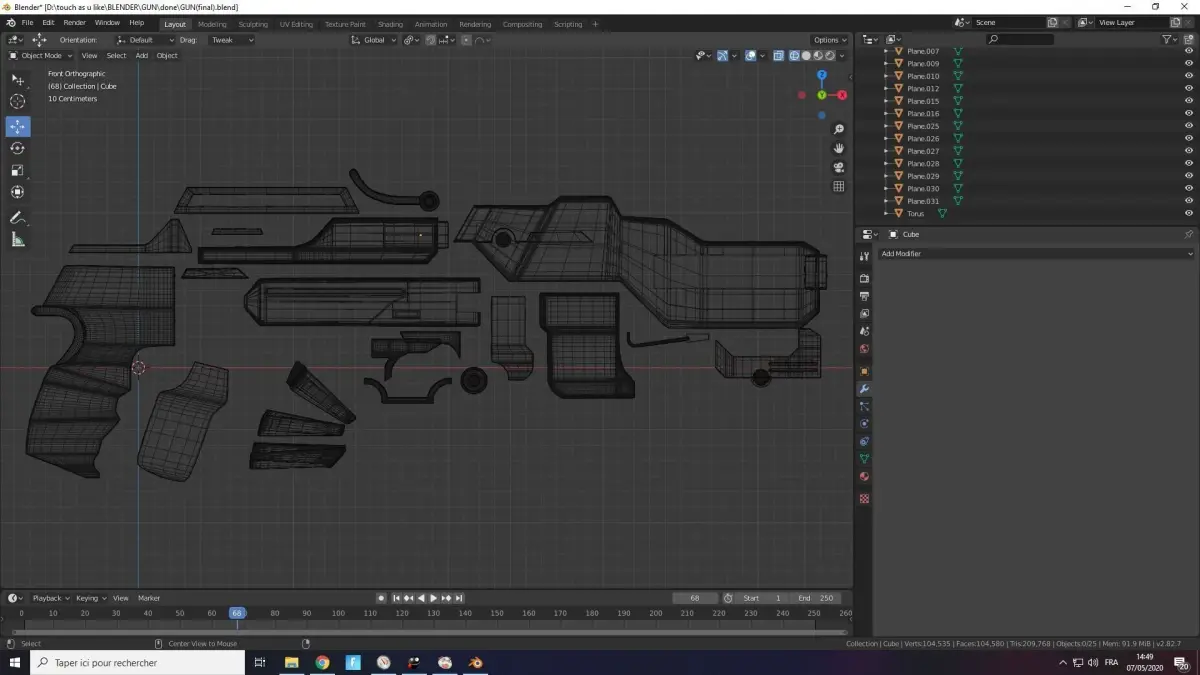Open Output properties tab
The height and width of the screenshot is (675, 1200).
pos(865,296)
